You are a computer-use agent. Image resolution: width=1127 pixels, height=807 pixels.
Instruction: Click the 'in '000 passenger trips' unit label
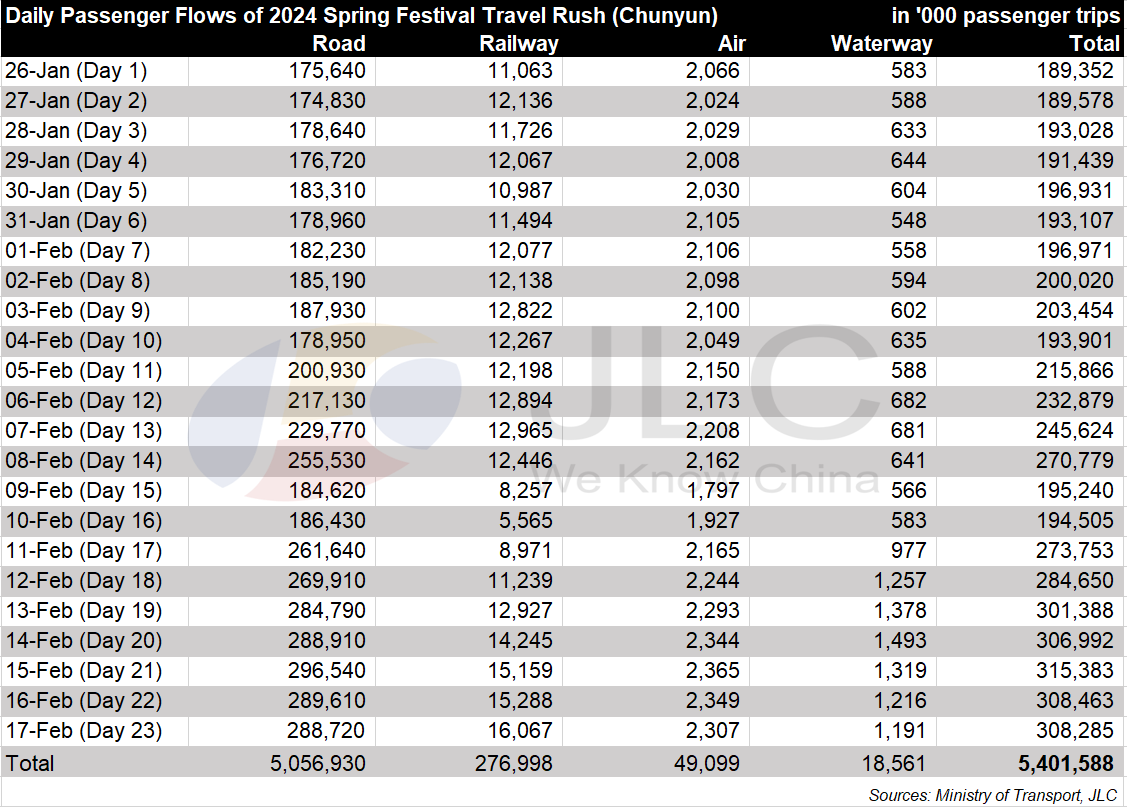(x=1005, y=16)
